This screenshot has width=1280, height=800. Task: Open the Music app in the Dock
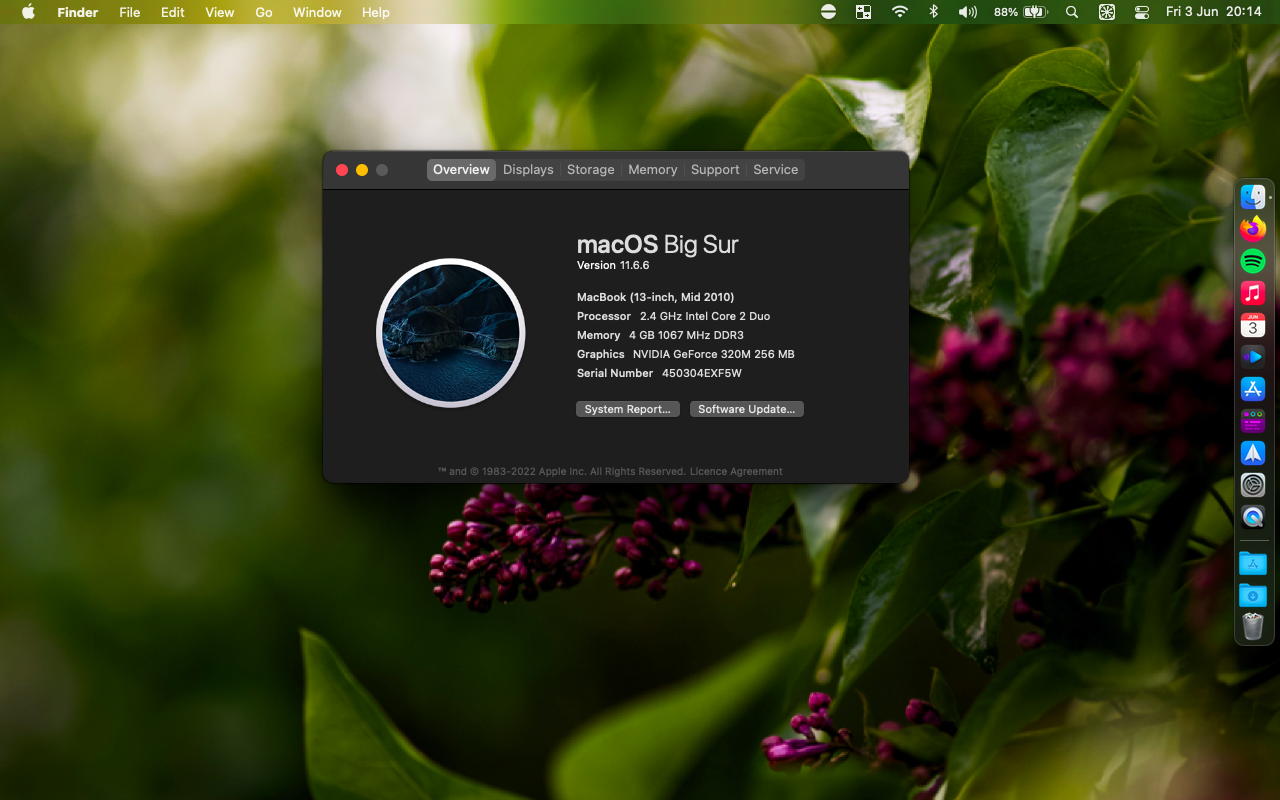tap(1253, 293)
